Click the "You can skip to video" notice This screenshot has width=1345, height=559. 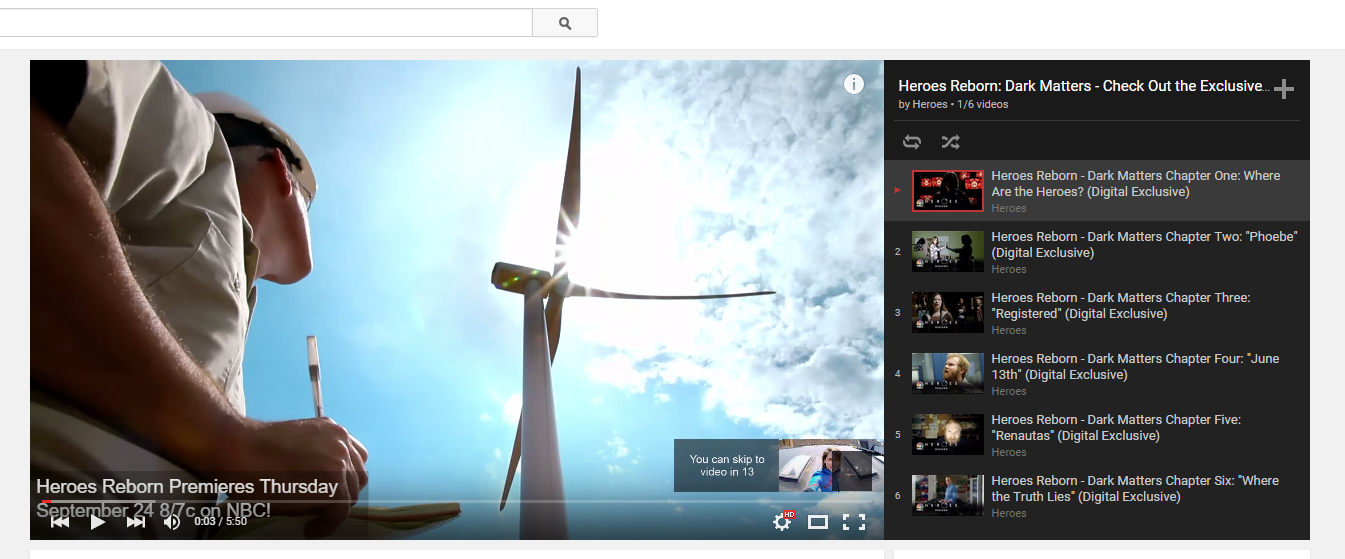727,466
